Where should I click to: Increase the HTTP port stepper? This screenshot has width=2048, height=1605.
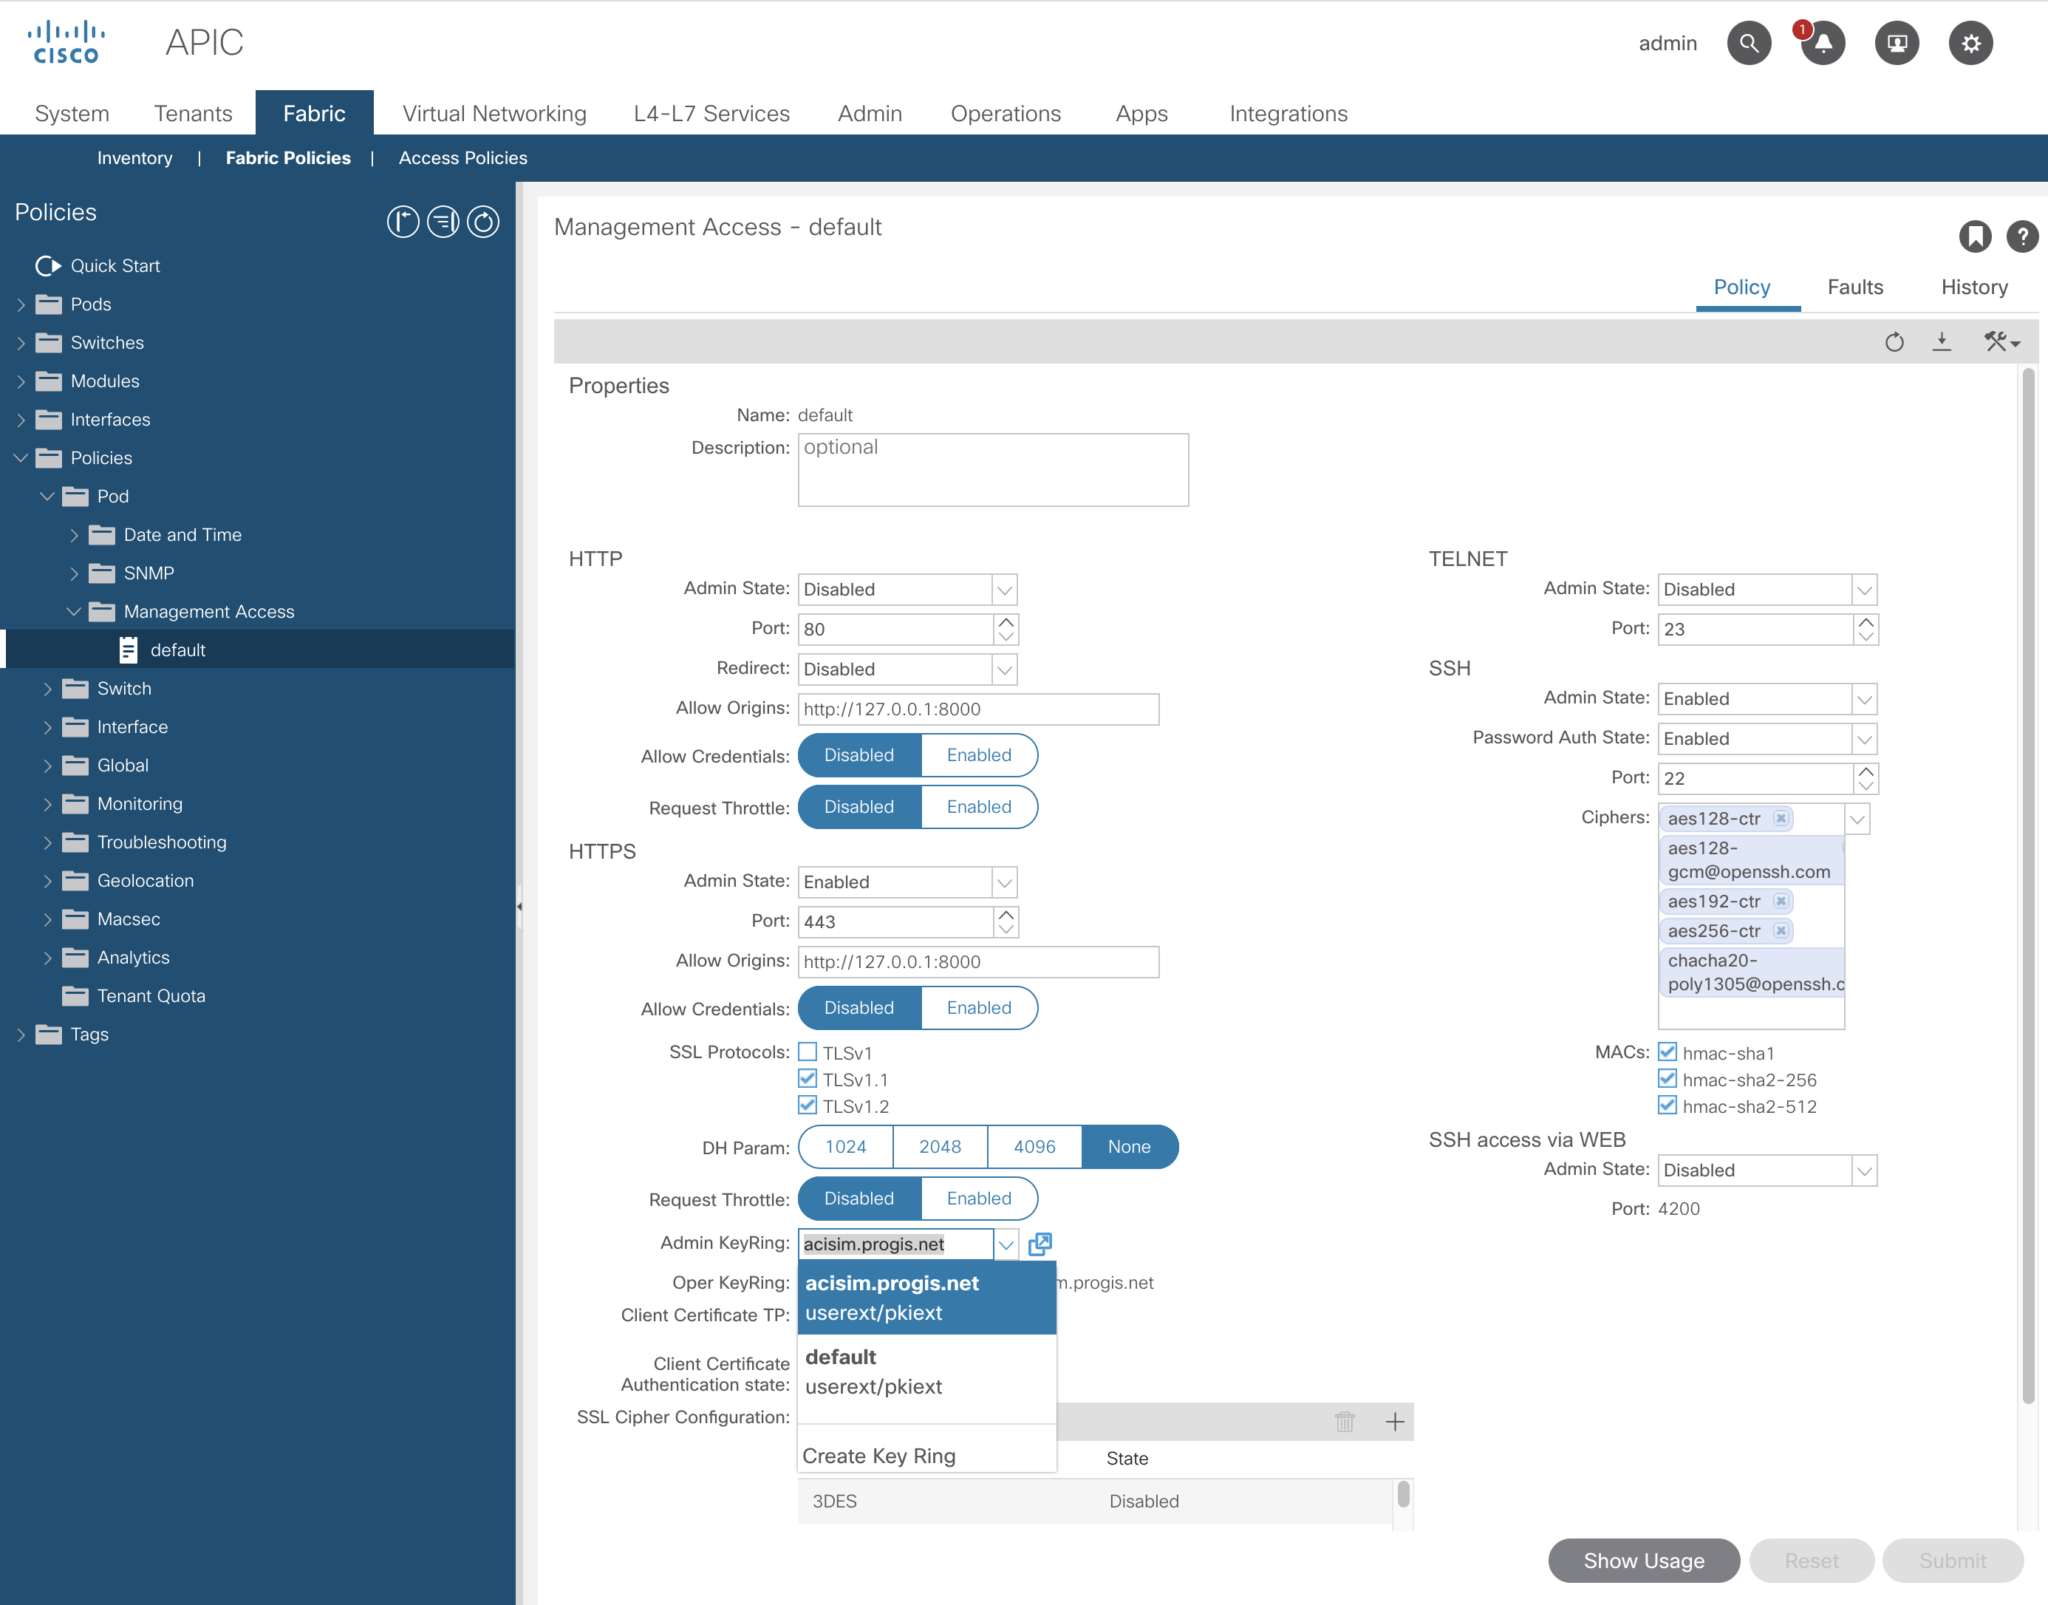[1006, 621]
